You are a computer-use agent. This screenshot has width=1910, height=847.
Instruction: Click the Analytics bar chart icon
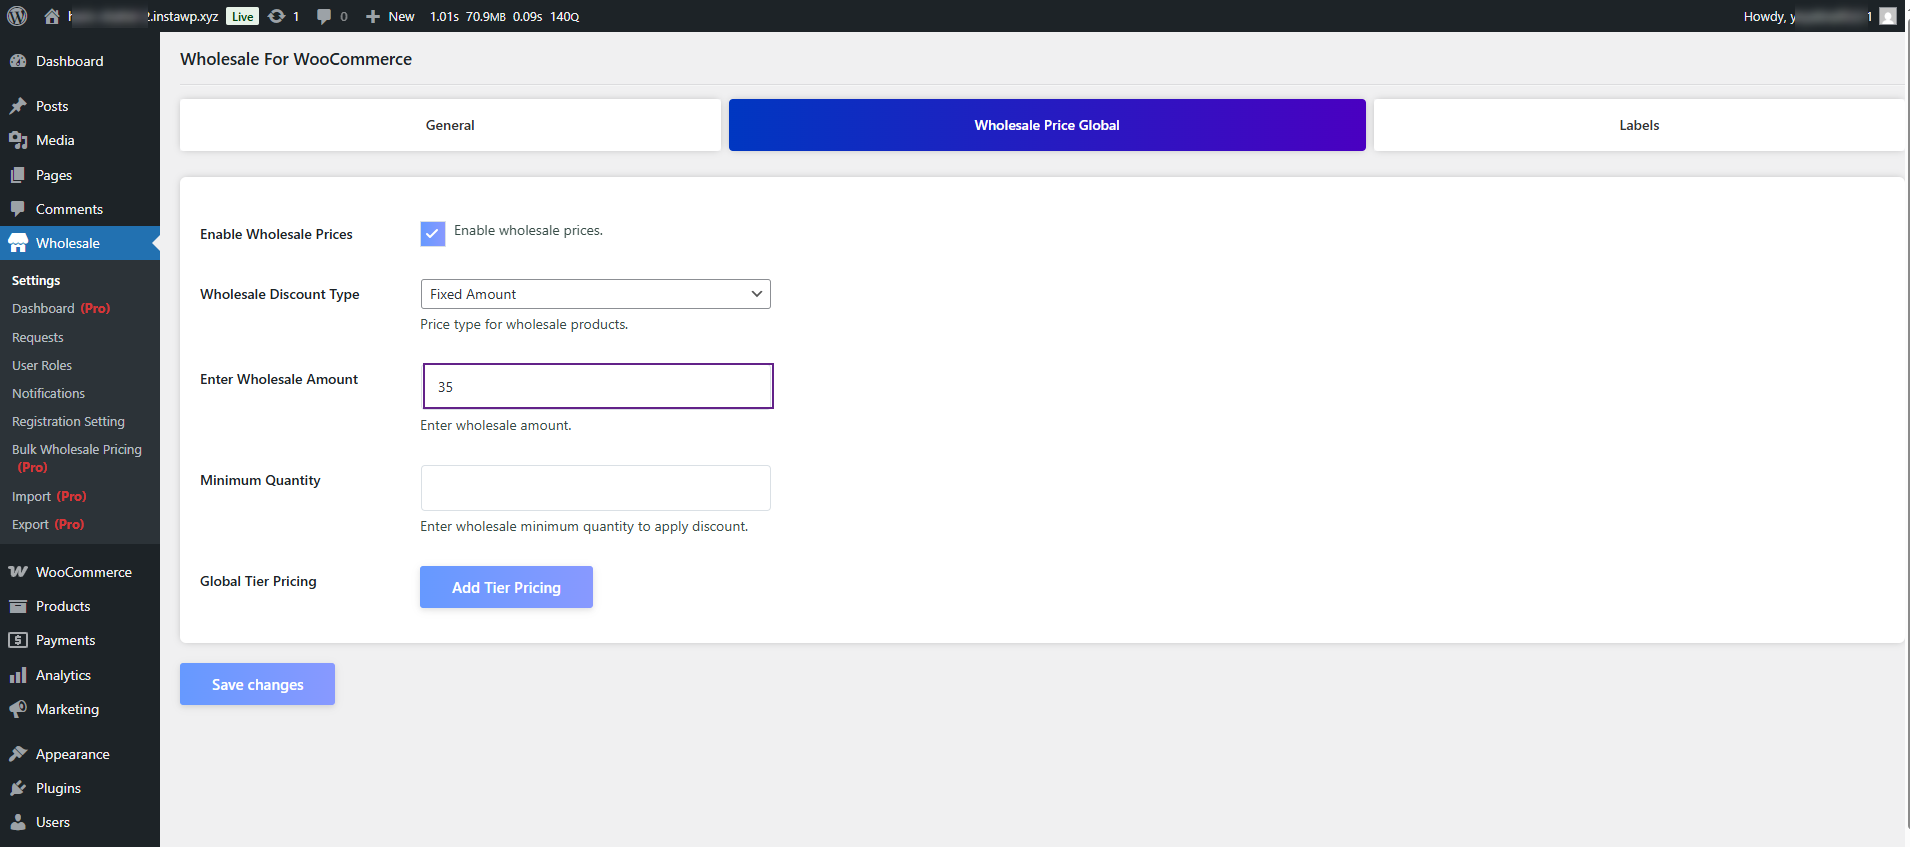pos(18,675)
